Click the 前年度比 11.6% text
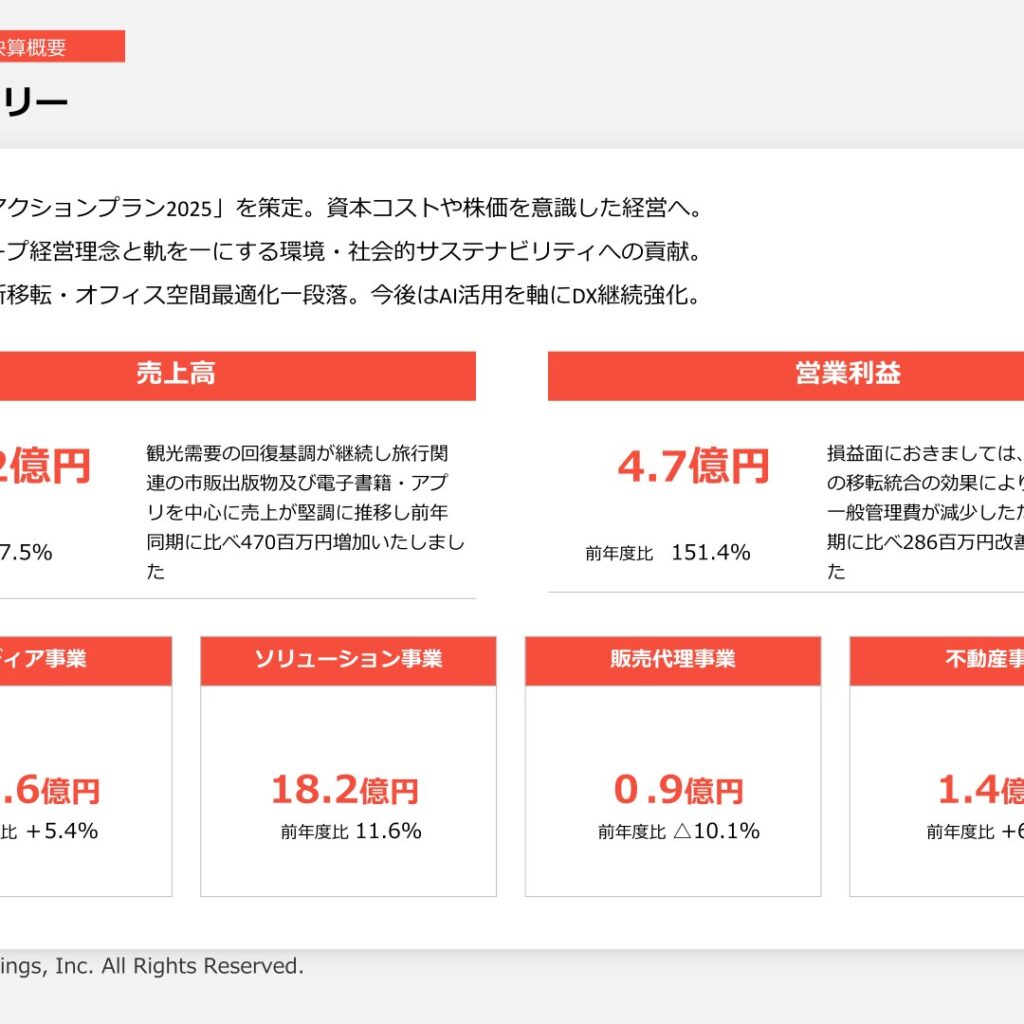 pos(351,831)
